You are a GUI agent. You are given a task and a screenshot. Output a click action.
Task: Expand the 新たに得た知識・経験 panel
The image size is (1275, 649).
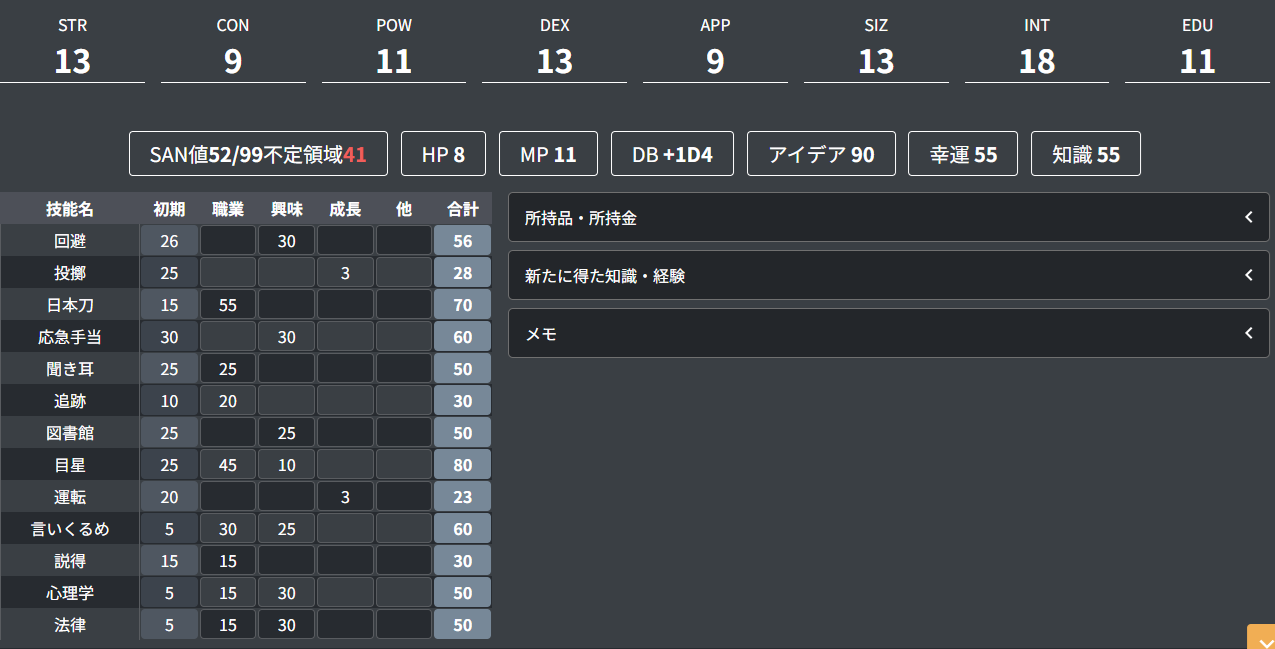(x=888, y=275)
